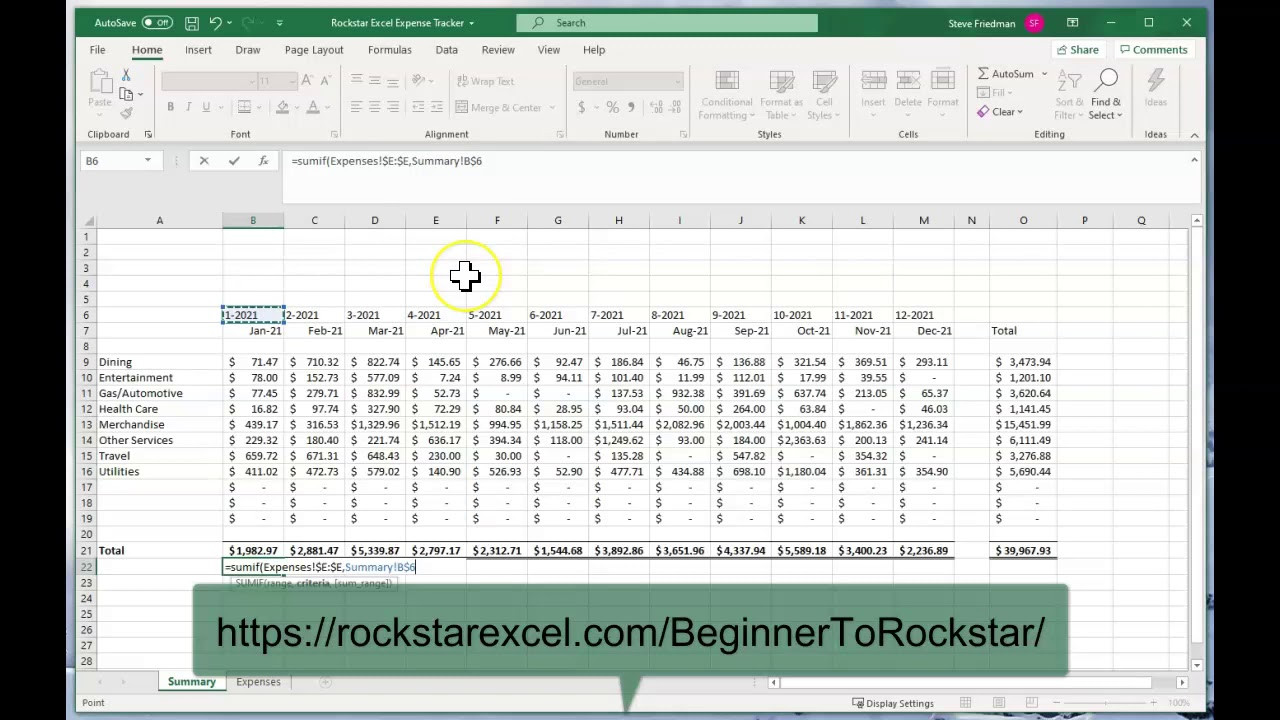Click the AutoSum sigma icon
Screen dimensions: 1280x720
click(984, 74)
